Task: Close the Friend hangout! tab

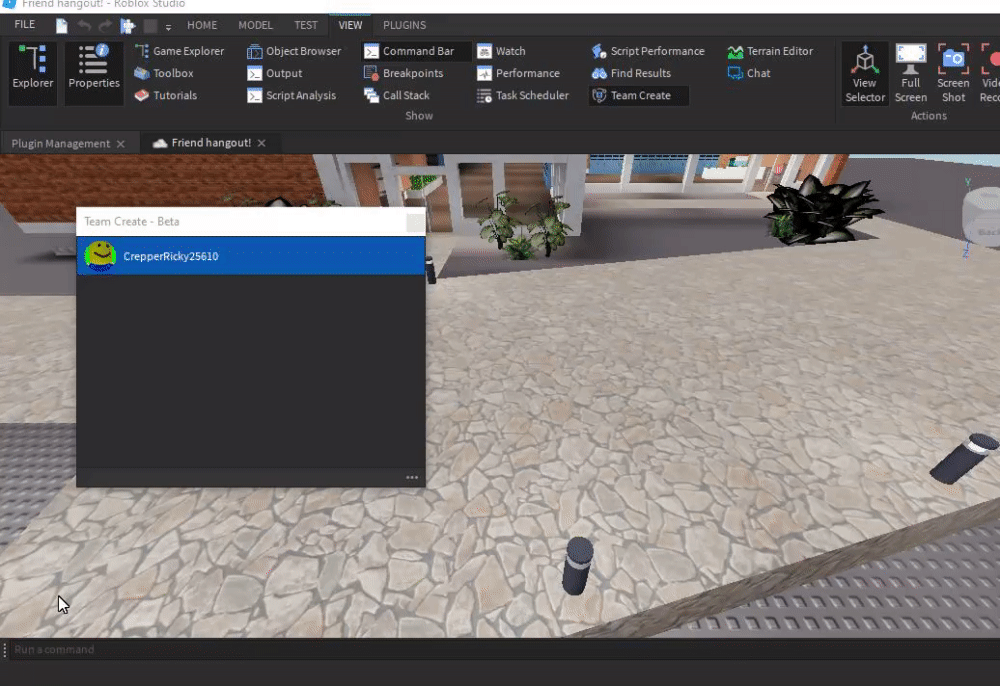Action: [x=261, y=143]
